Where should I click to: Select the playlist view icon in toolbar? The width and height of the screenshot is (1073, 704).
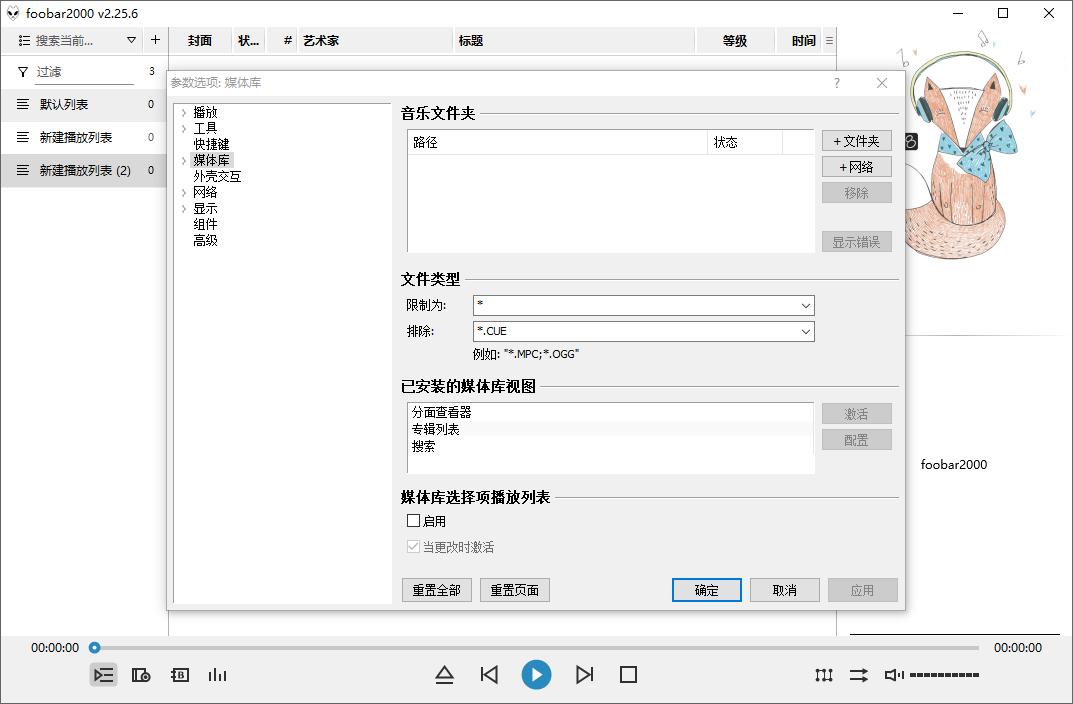[x=103, y=675]
